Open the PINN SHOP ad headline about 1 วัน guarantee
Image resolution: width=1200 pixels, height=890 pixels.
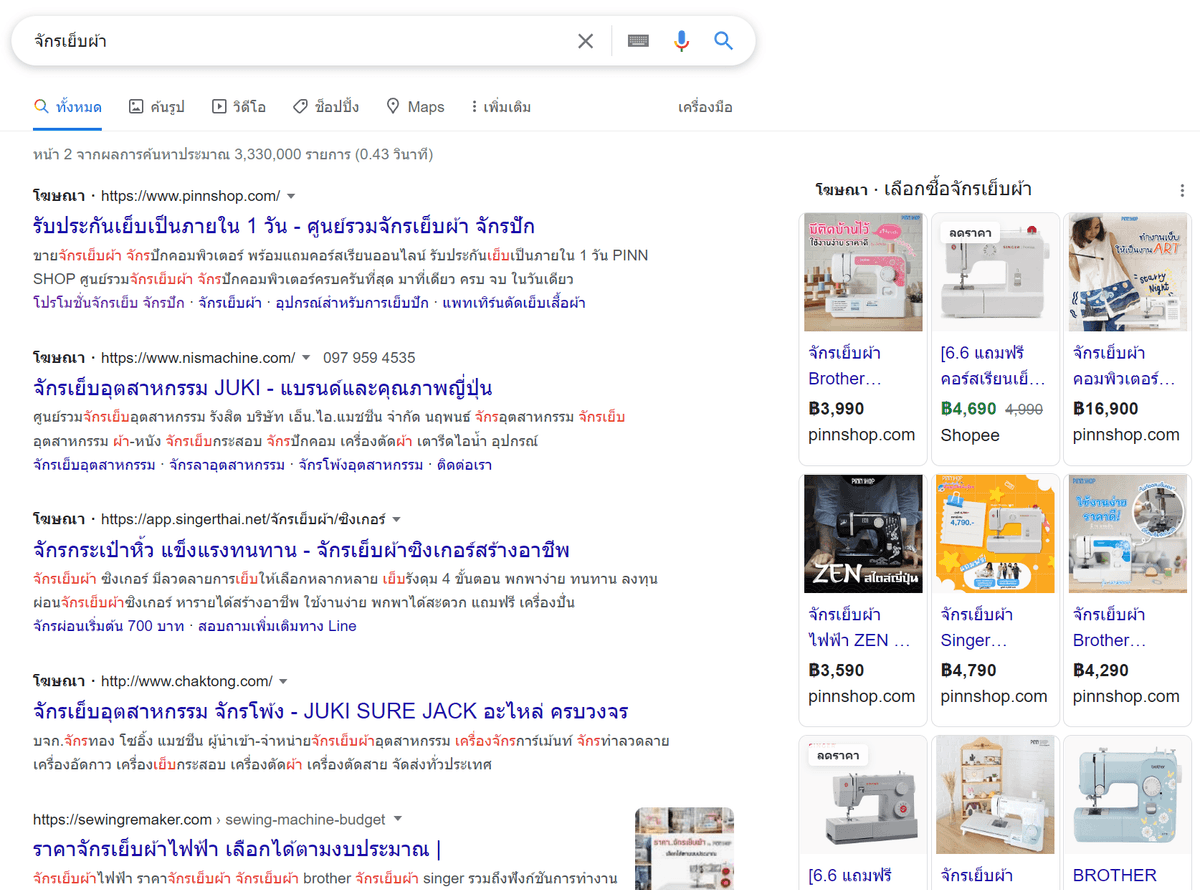284,225
